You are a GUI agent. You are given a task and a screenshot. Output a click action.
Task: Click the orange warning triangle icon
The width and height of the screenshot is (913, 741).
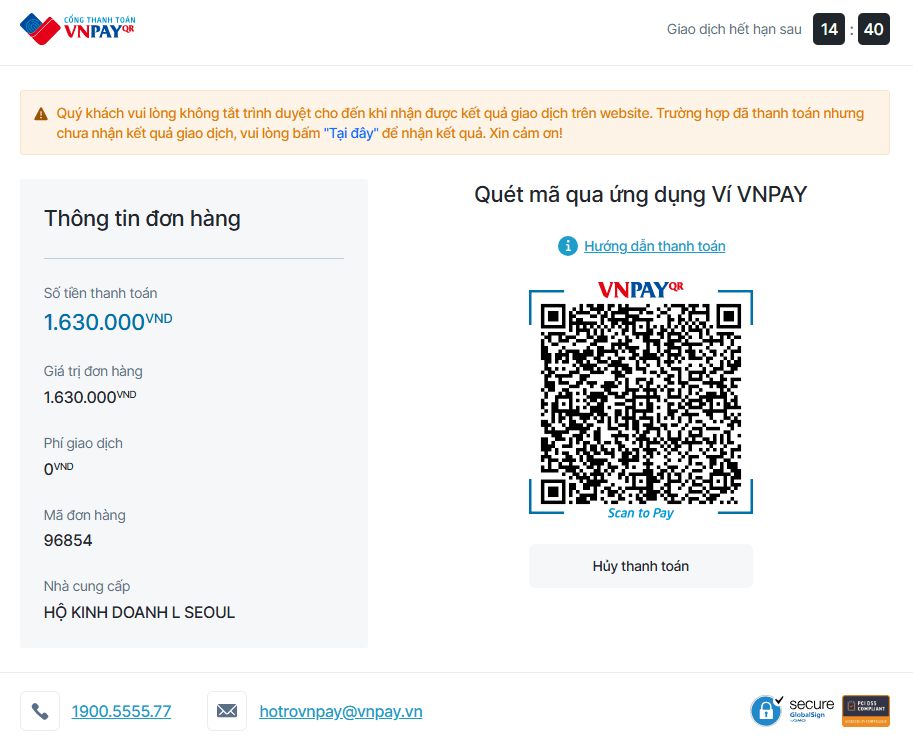click(41, 114)
